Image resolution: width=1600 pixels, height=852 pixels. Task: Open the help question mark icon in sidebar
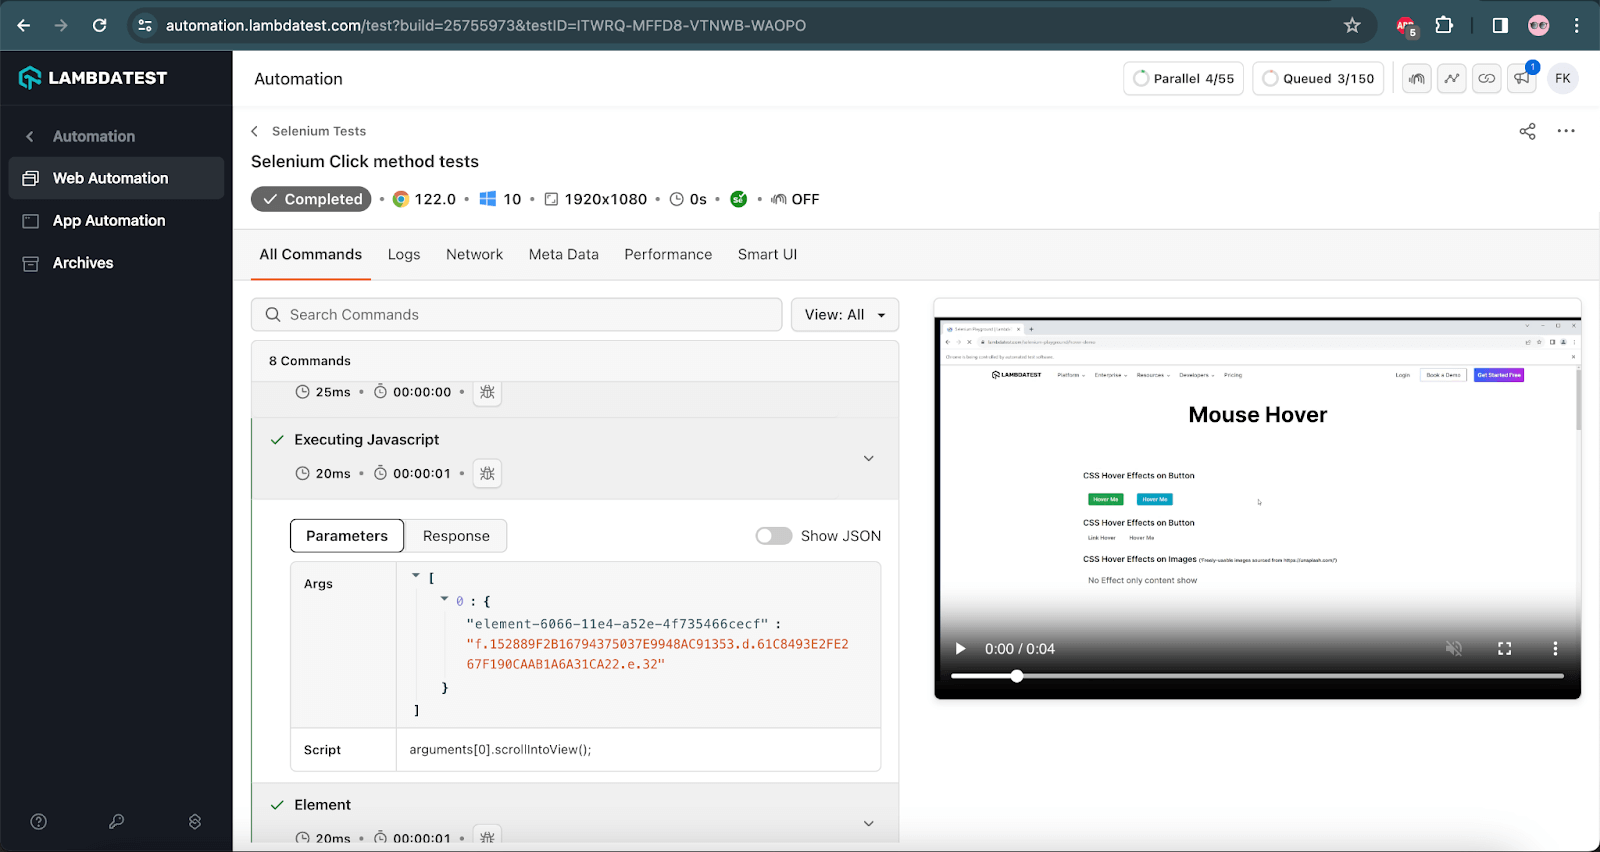[x=39, y=822]
